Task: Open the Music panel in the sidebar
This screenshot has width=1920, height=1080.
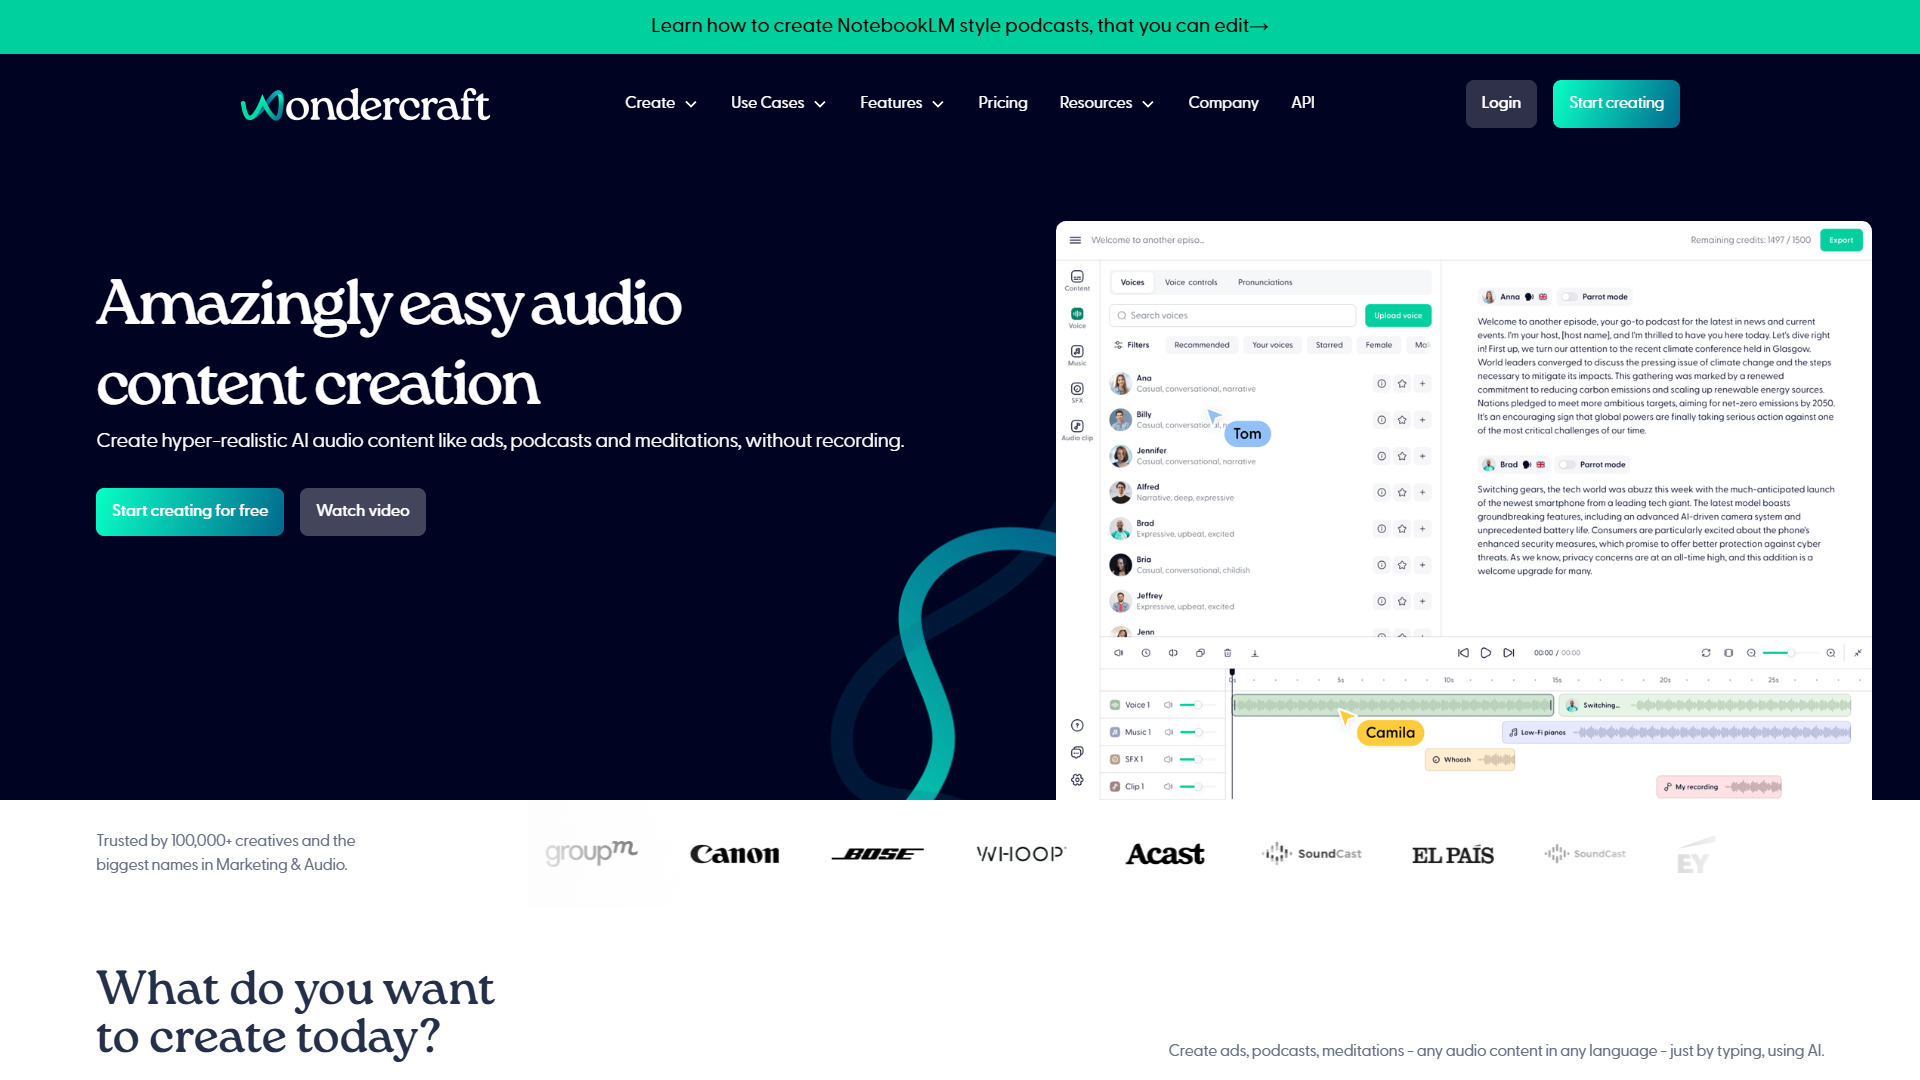Action: (1077, 353)
